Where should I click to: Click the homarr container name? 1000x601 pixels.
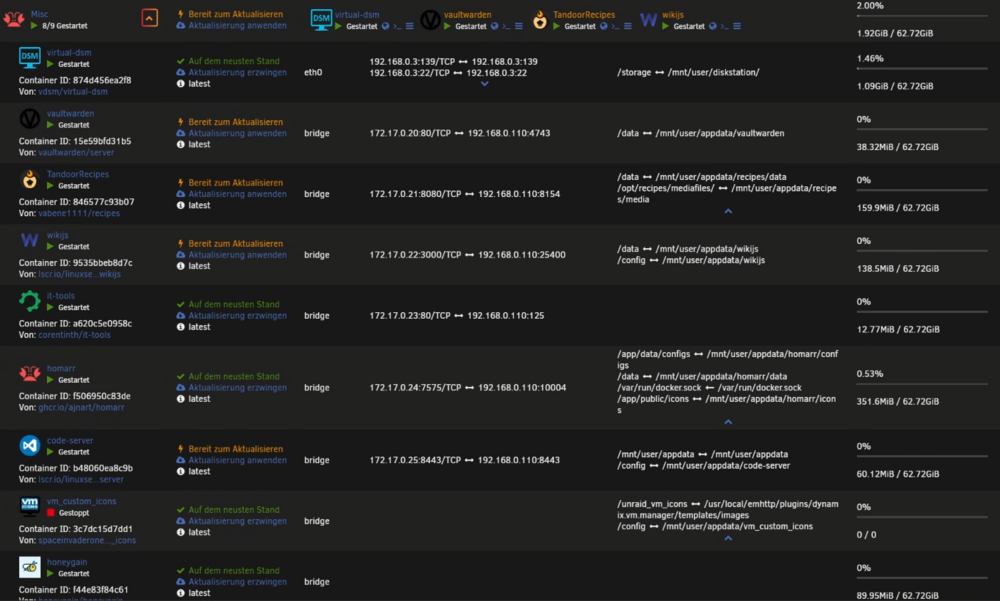[61, 368]
